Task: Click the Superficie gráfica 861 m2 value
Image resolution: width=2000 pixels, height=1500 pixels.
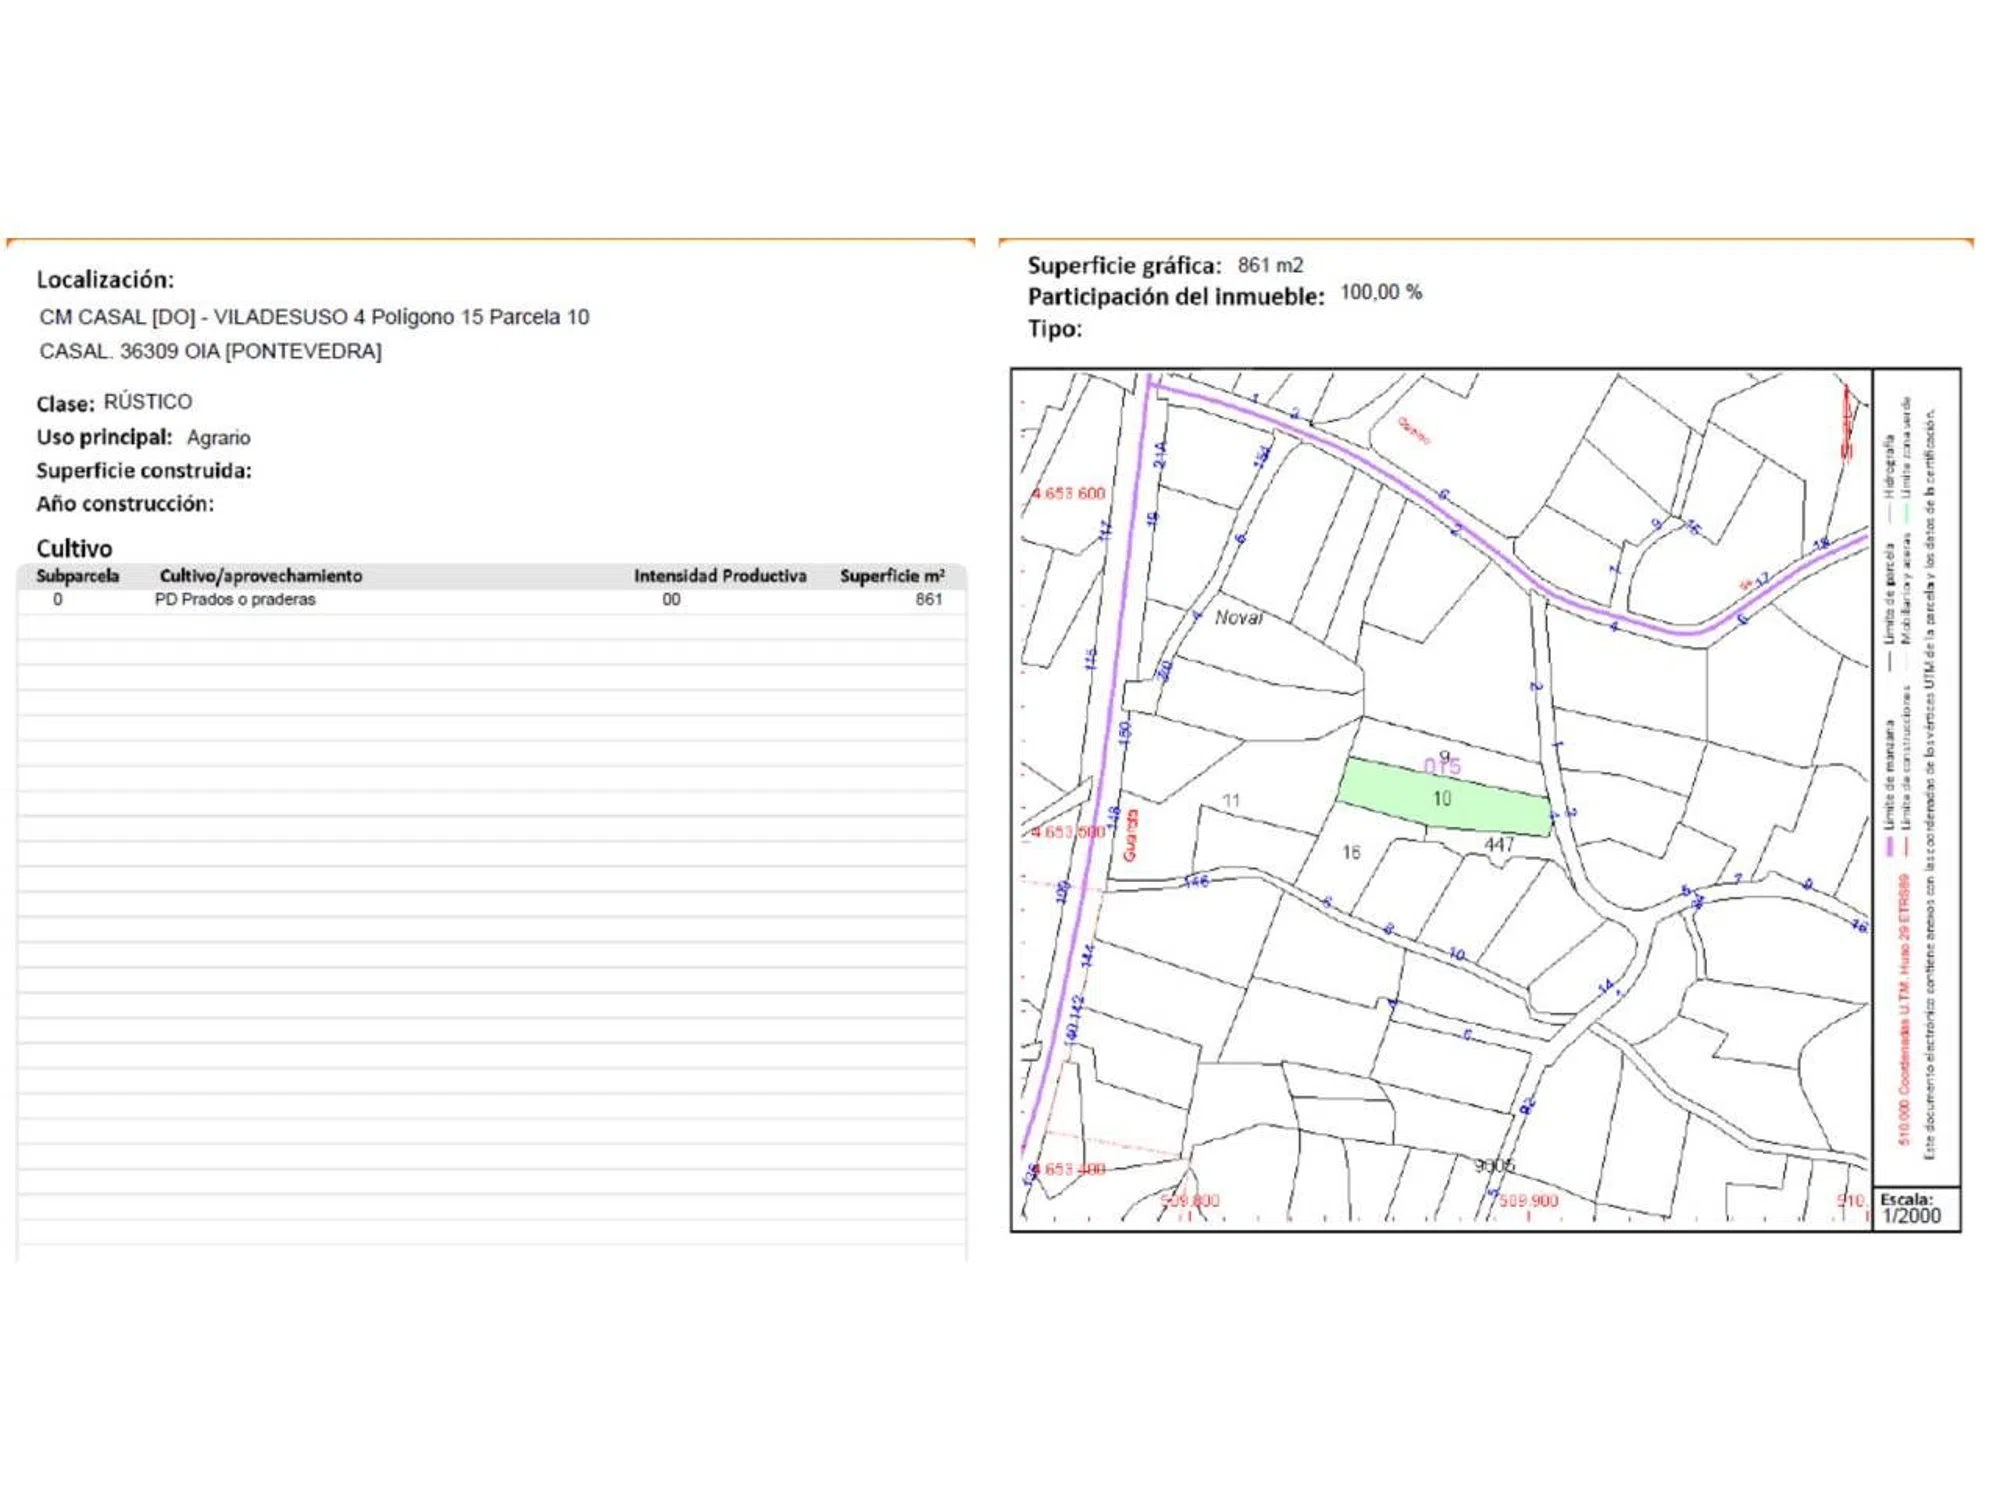Action: point(1270,265)
